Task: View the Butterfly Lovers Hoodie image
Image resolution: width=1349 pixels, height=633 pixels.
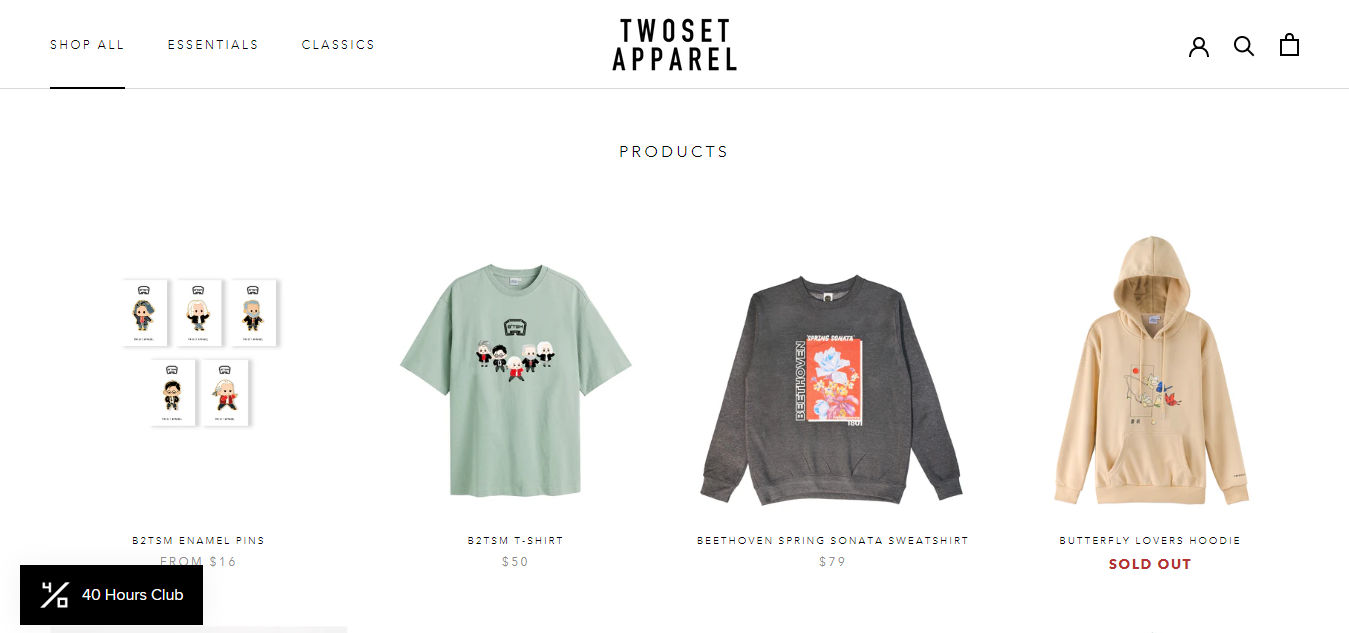Action: (1150, 371)
